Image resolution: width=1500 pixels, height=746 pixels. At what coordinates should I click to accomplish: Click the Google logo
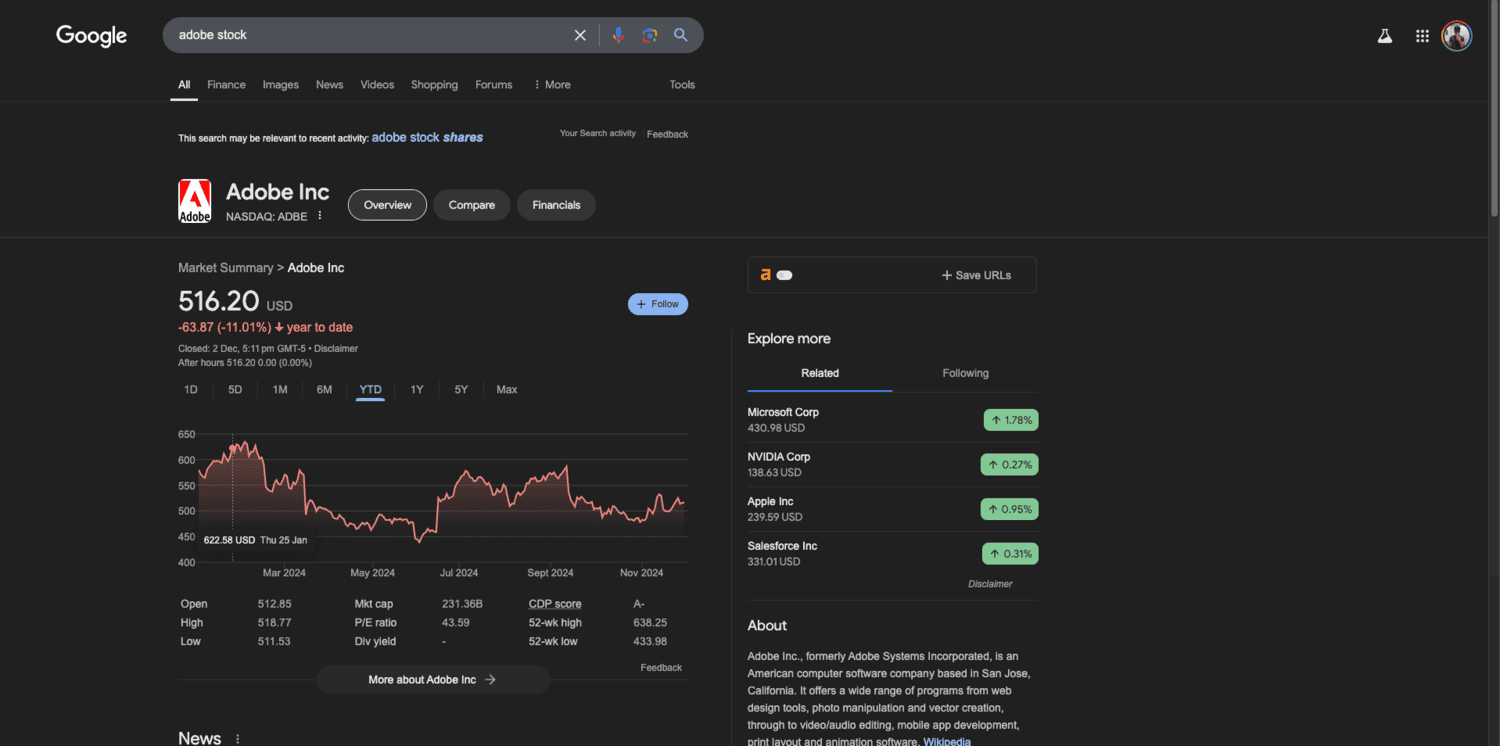point(92,36)
